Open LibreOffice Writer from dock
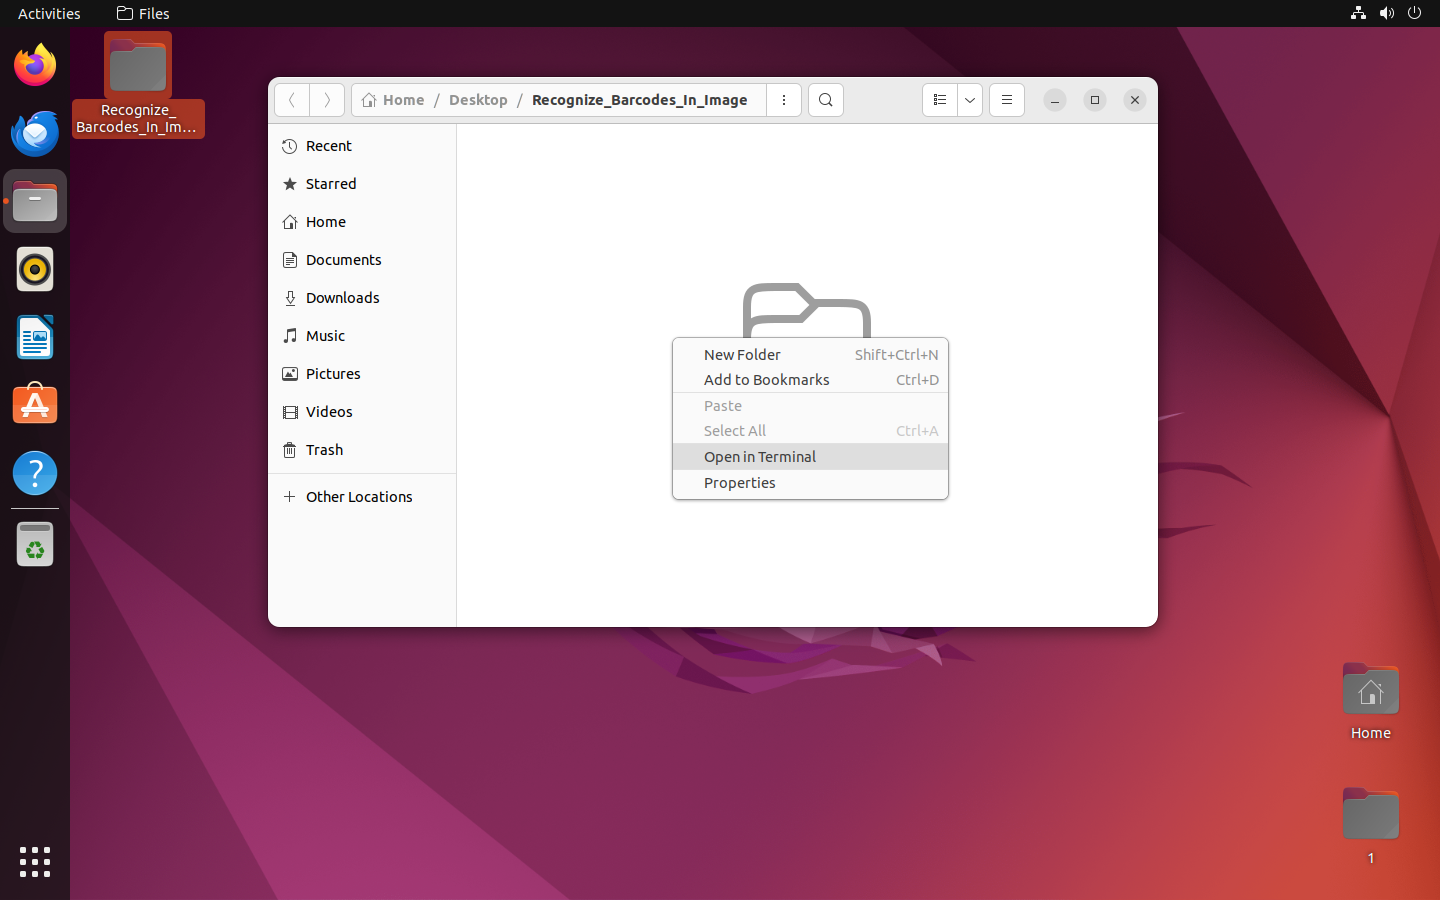 pos(35,338)
